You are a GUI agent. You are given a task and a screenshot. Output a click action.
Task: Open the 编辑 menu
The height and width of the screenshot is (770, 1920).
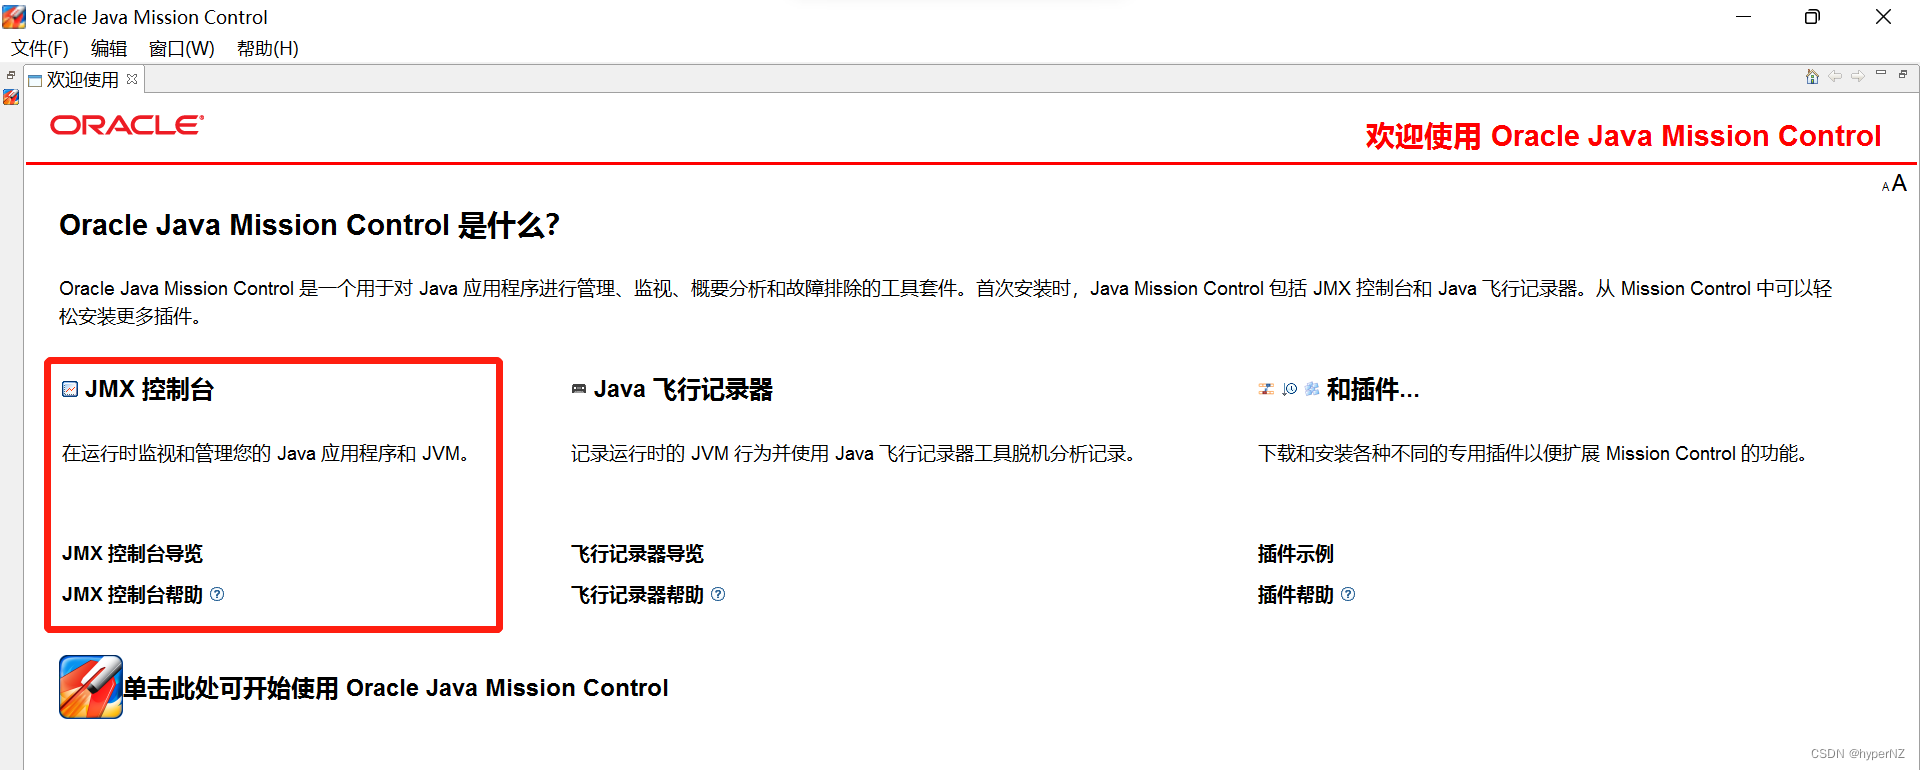[109, 48]
